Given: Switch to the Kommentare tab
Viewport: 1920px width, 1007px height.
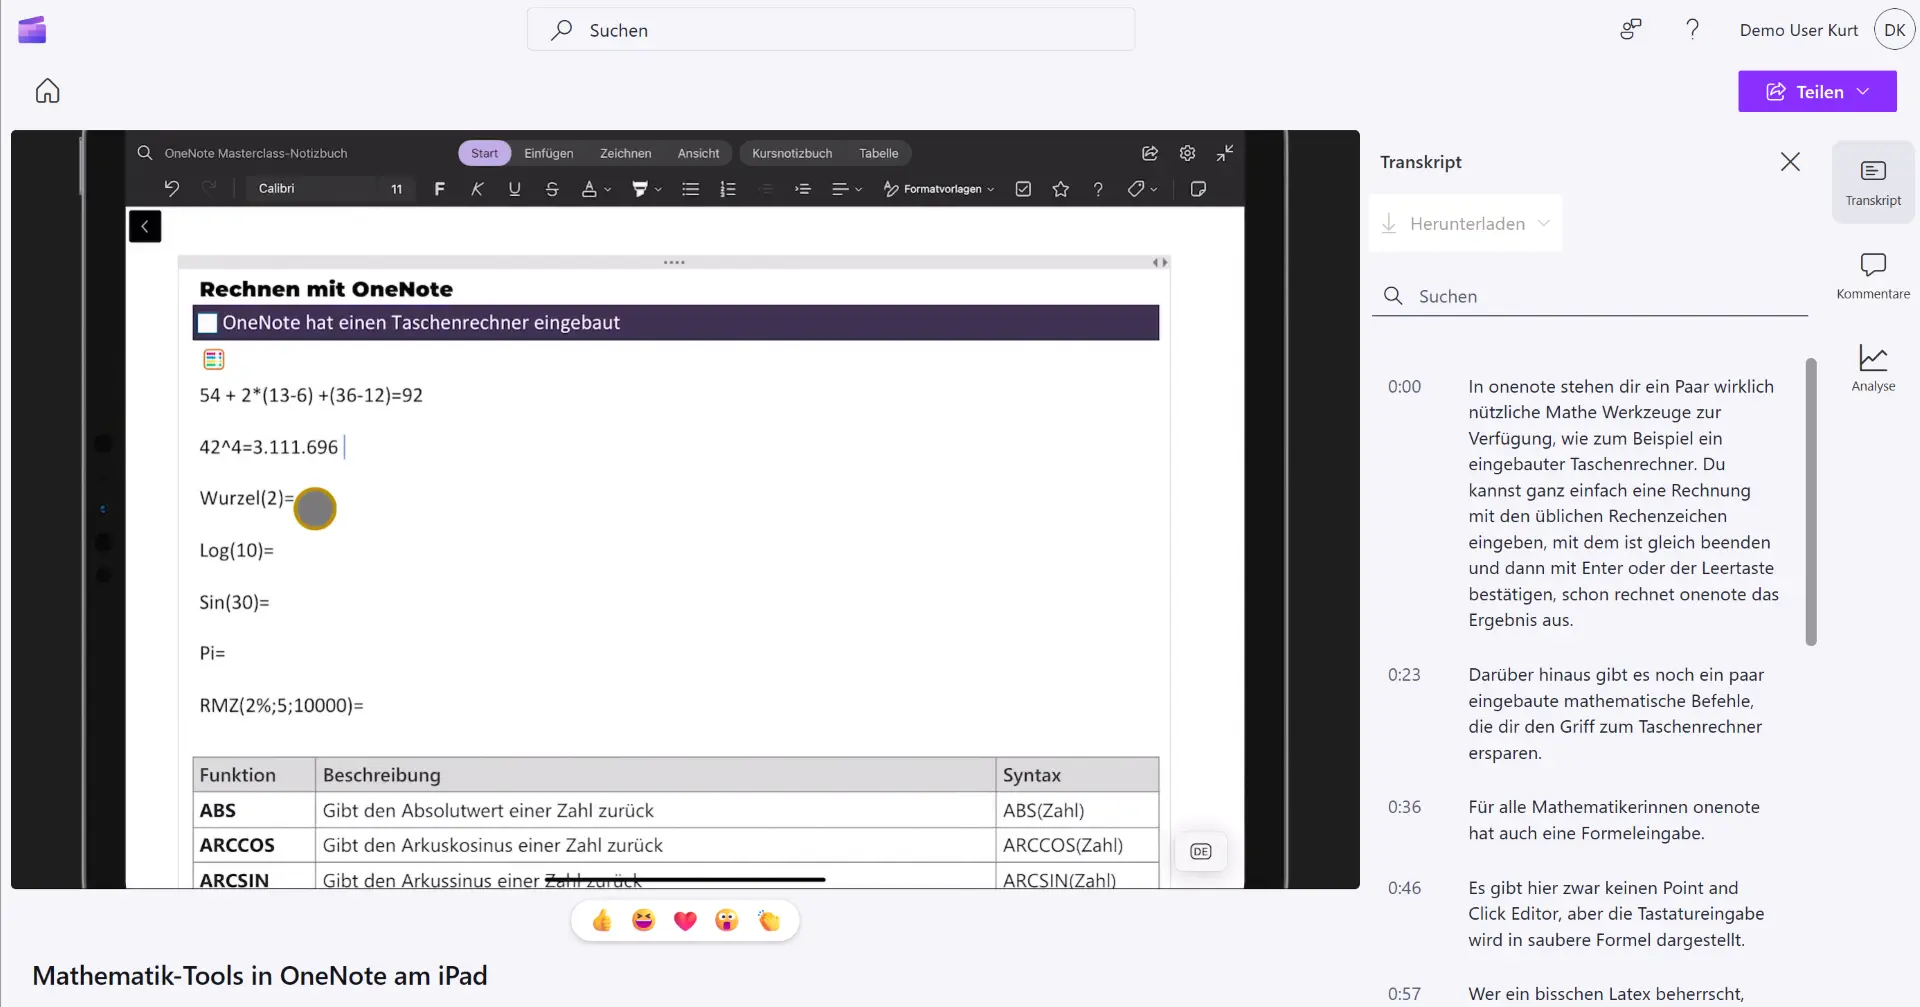Looking at the screenshot, I should pos(1873,275).
